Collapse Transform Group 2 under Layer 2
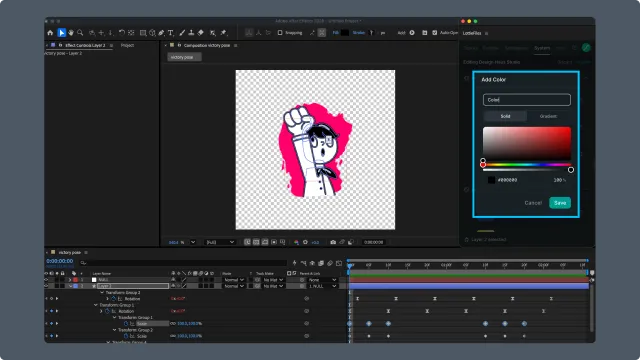Viewport: 640px width, 360px height. pos(102,293)
